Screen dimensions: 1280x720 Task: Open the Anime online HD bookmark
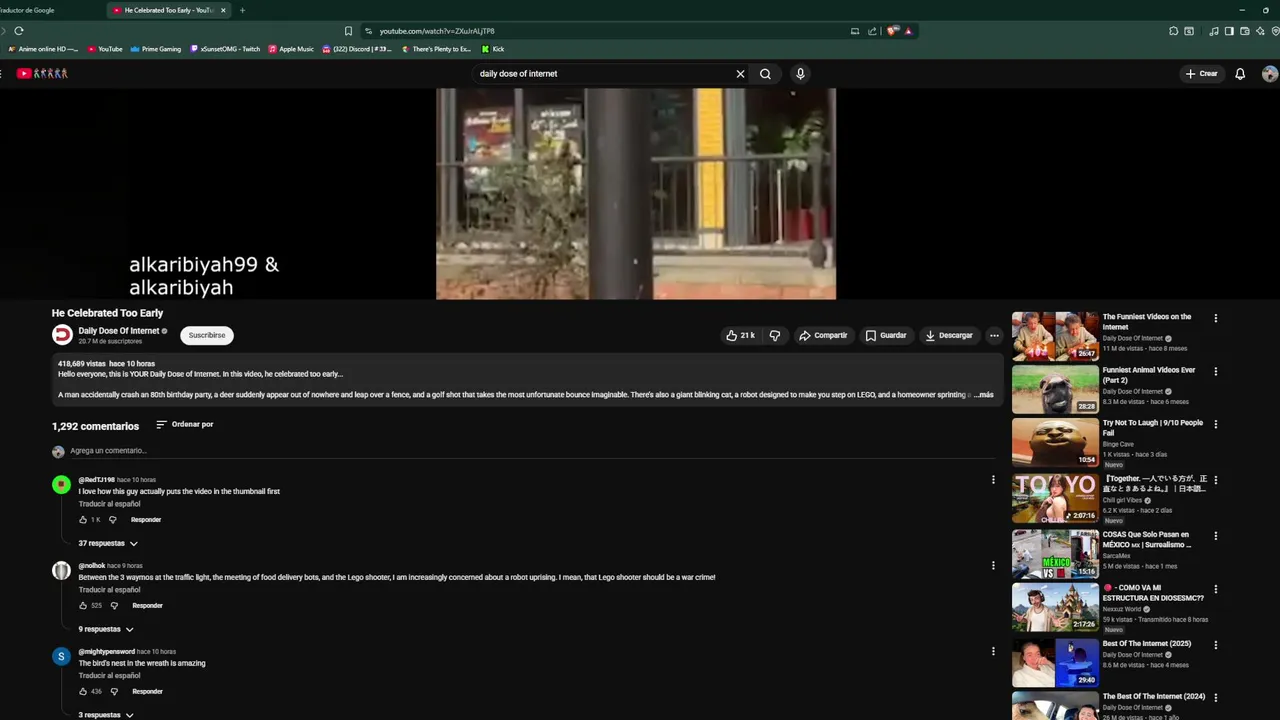click(x=43, y=49)
